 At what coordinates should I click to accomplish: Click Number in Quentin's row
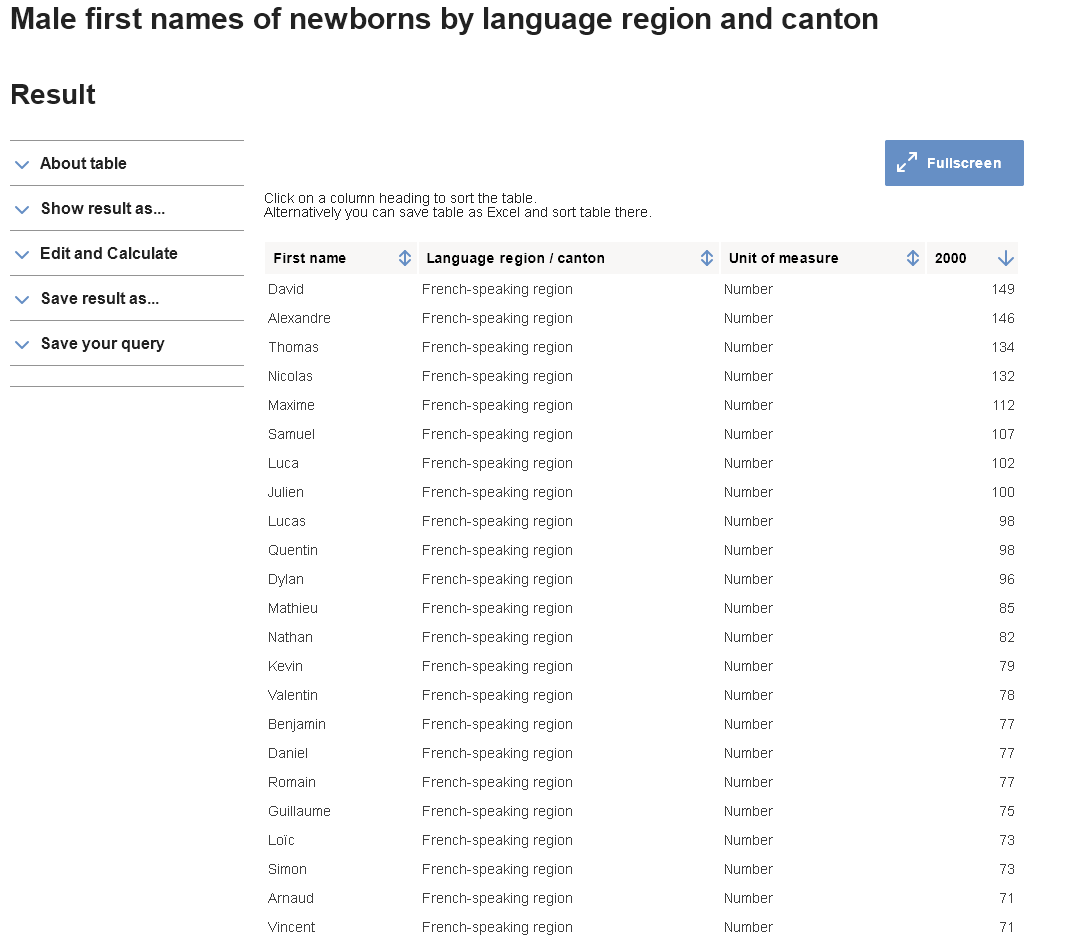tap(748, 550)
